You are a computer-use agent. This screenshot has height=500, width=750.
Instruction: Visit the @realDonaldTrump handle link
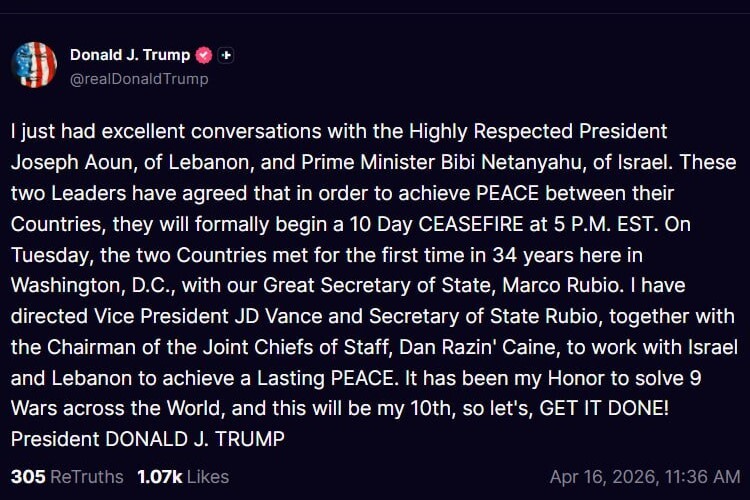pos(139,78)
